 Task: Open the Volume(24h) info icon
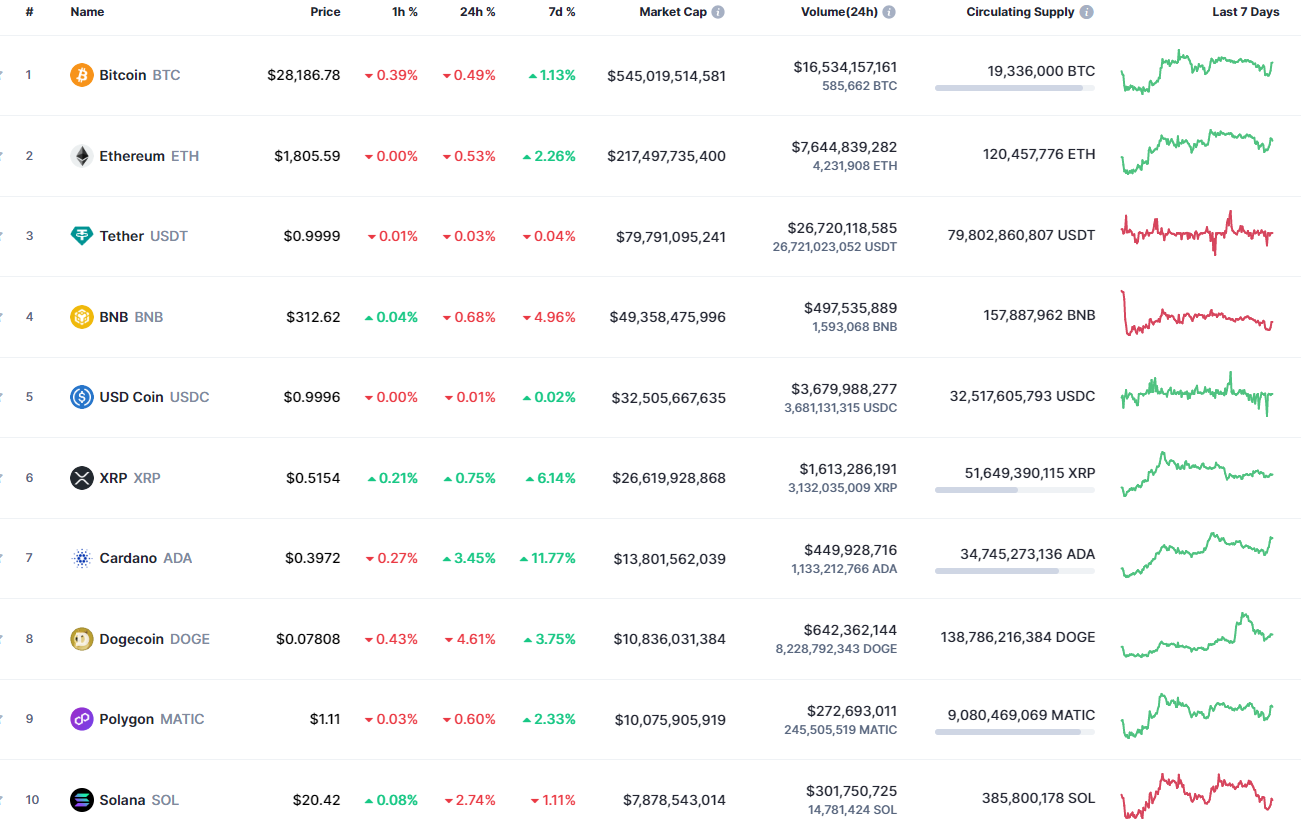(x=889, y=12)
